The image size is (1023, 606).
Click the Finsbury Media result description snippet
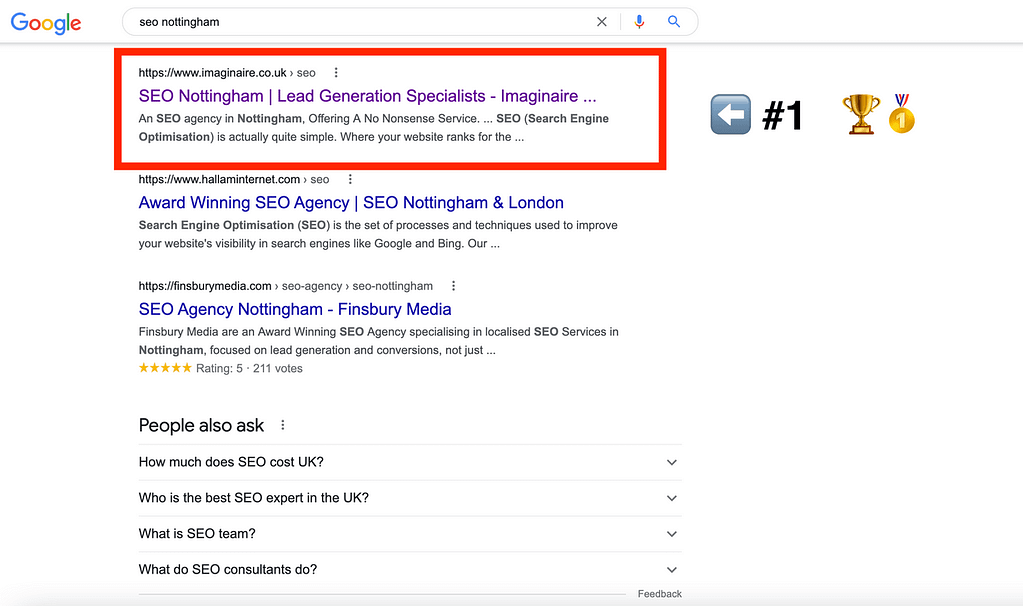click(x=378, y=341)
